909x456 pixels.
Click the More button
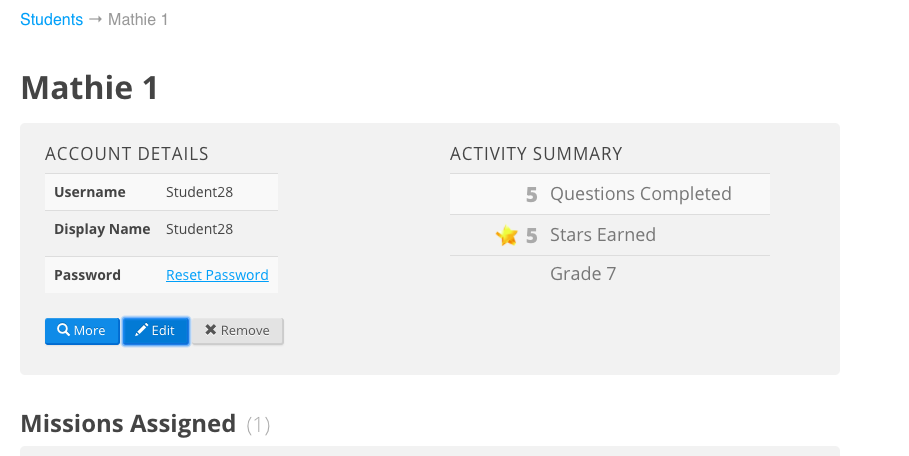[82, 331]
